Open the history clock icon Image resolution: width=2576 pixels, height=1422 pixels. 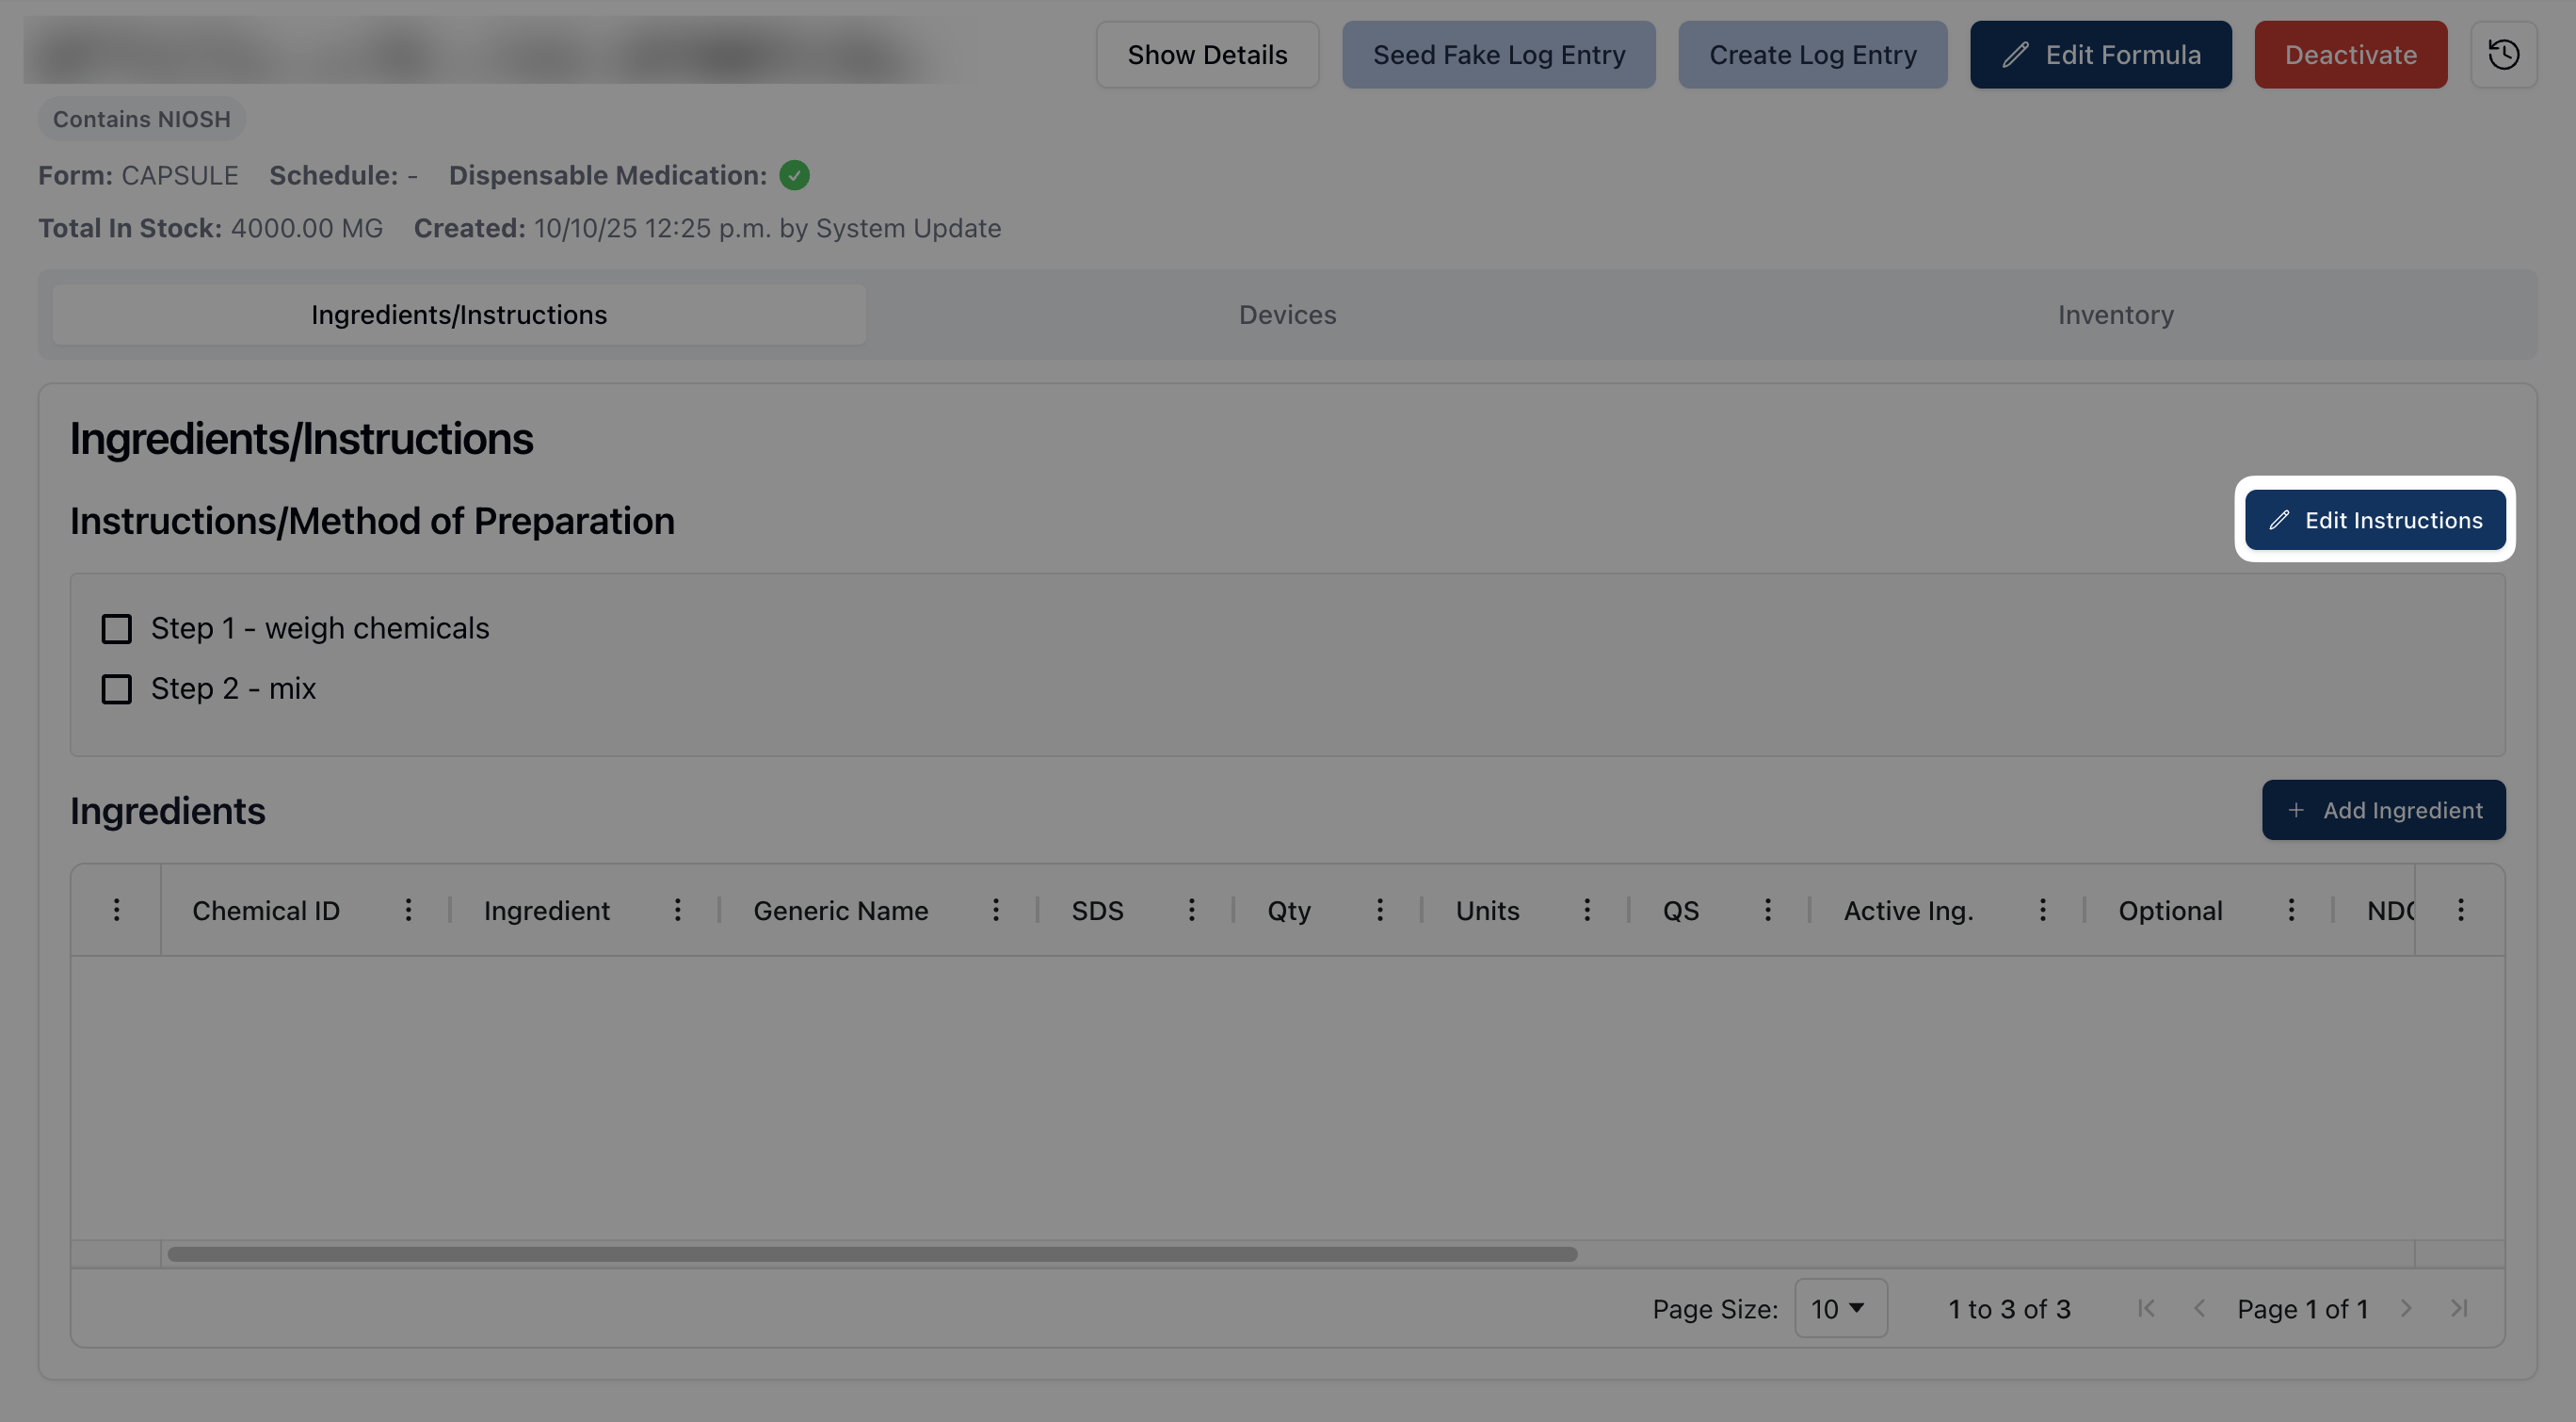(x=2503, y=55)
